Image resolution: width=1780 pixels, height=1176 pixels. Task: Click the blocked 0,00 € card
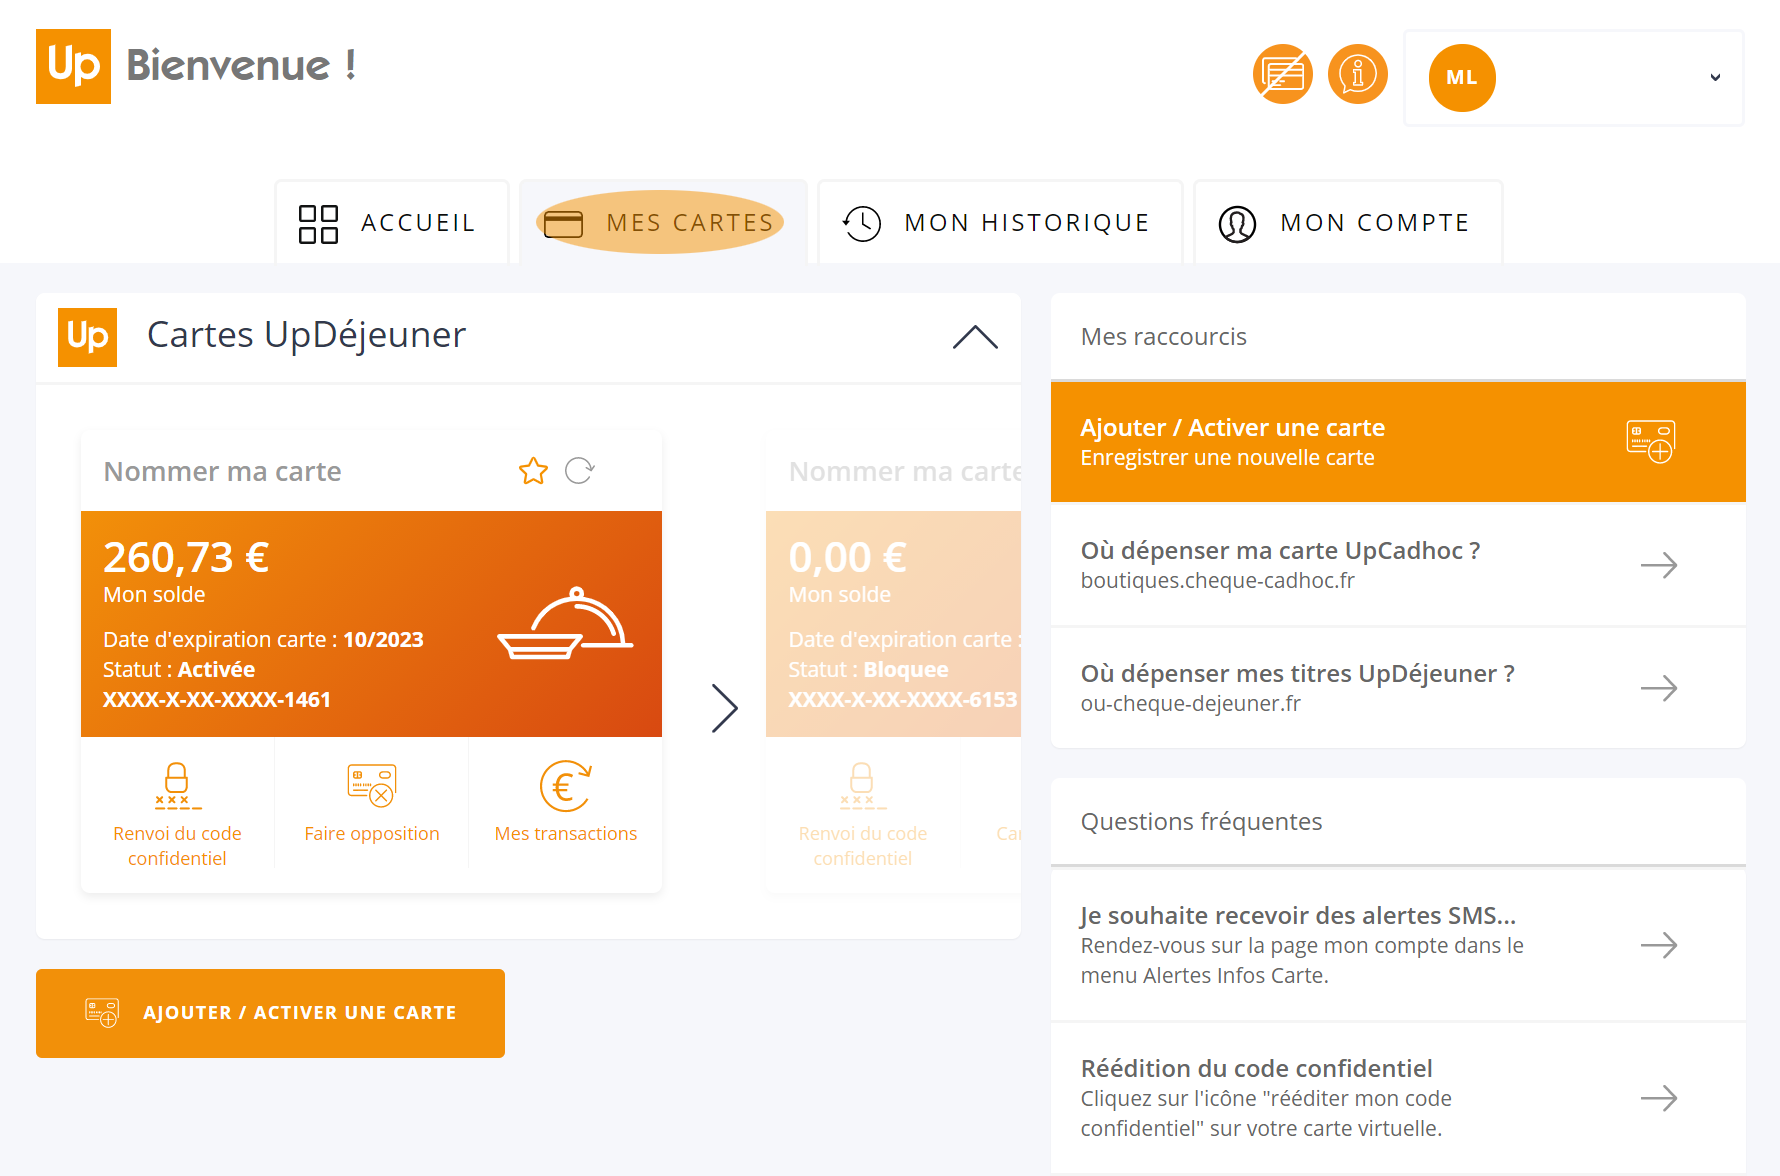tap(893, 624)
